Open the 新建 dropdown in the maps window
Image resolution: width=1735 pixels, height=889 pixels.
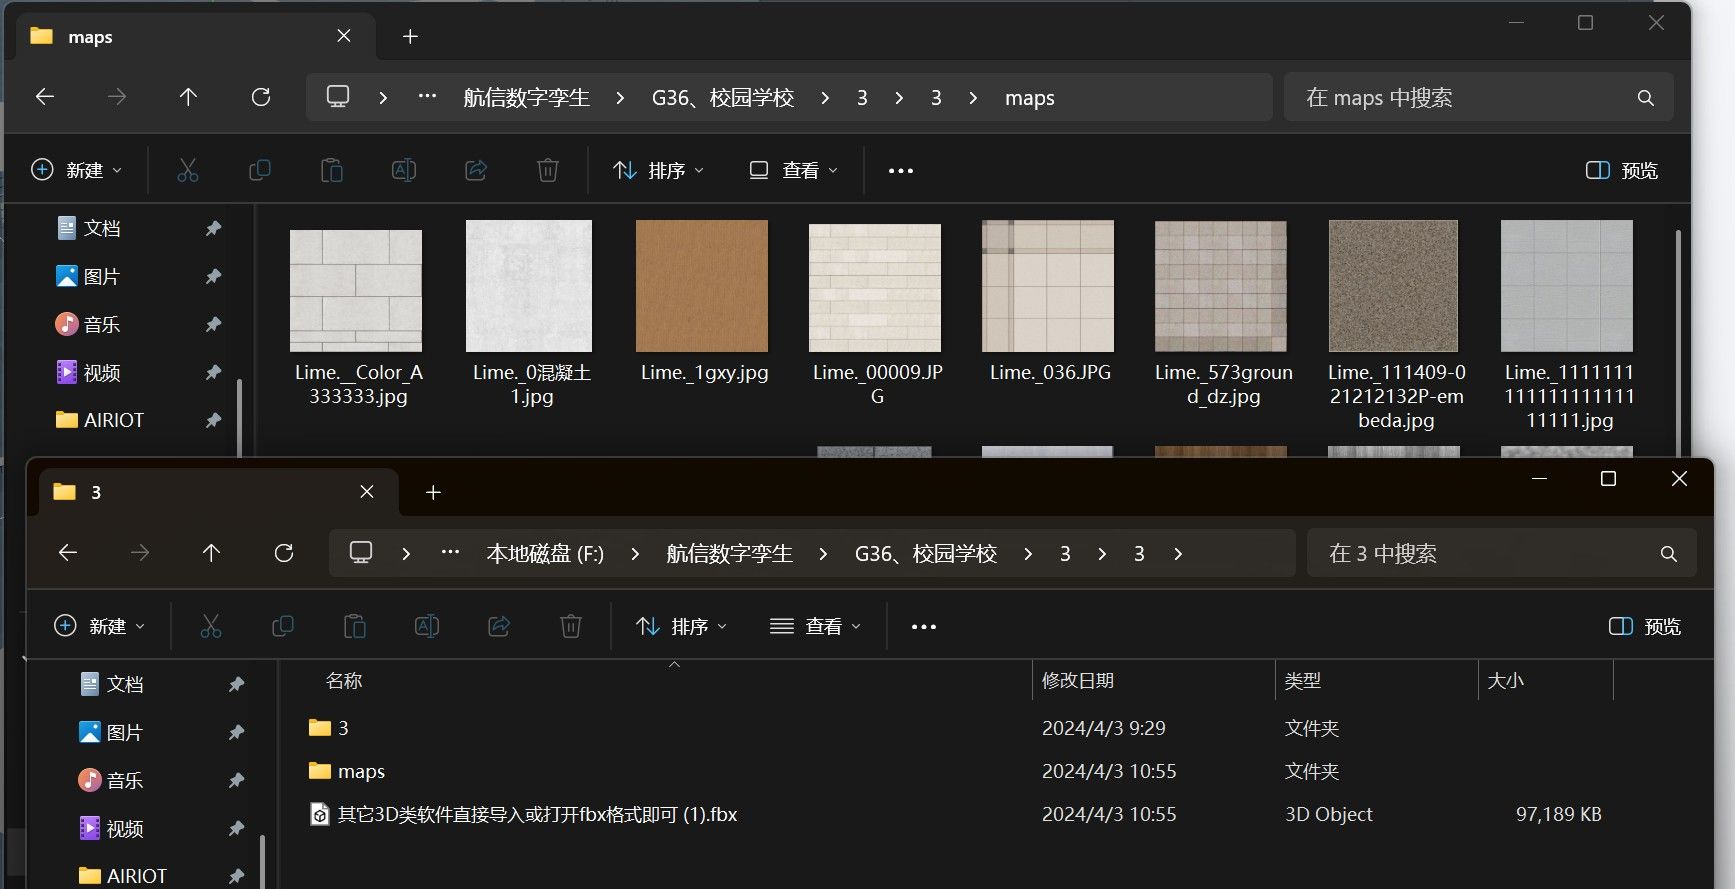click(x=77, y=170)
